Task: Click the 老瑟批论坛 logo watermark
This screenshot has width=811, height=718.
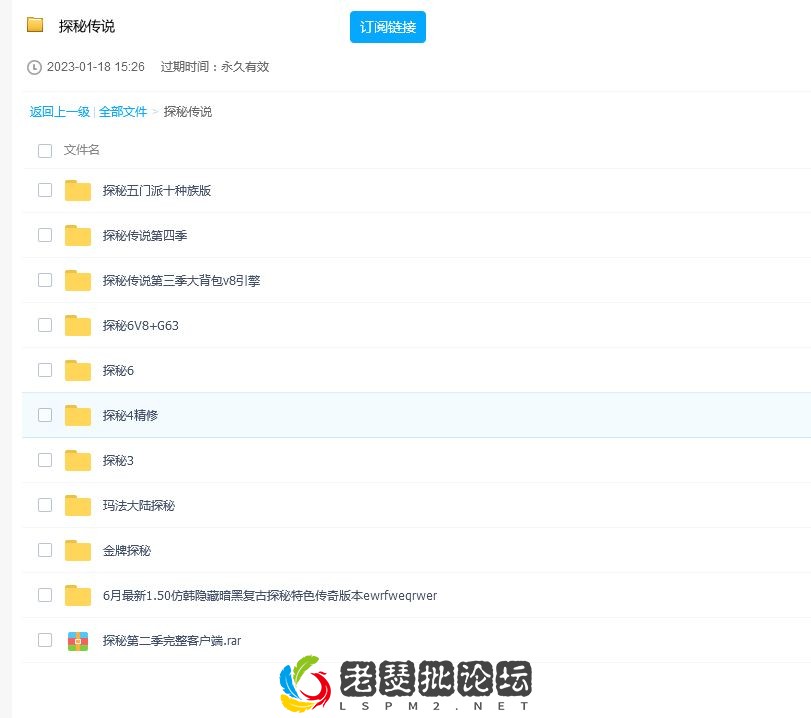Action: (405, 683)
